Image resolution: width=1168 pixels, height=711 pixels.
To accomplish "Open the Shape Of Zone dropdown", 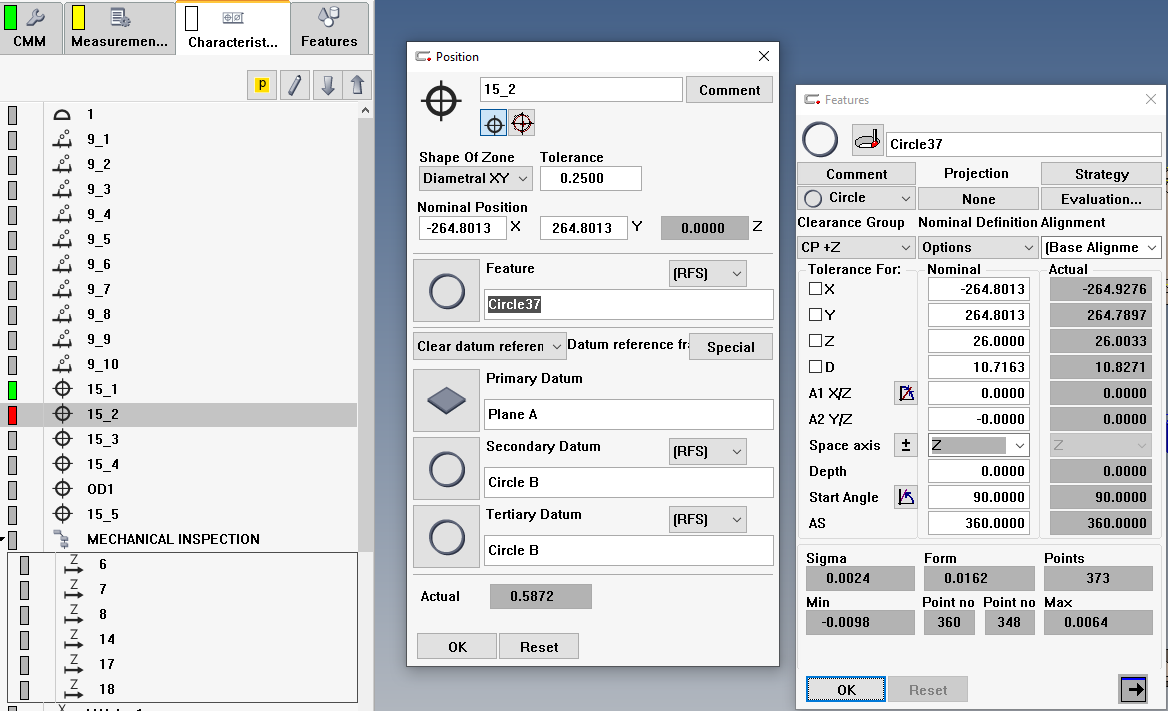I will pyautogui.click(x=475, y=179).
